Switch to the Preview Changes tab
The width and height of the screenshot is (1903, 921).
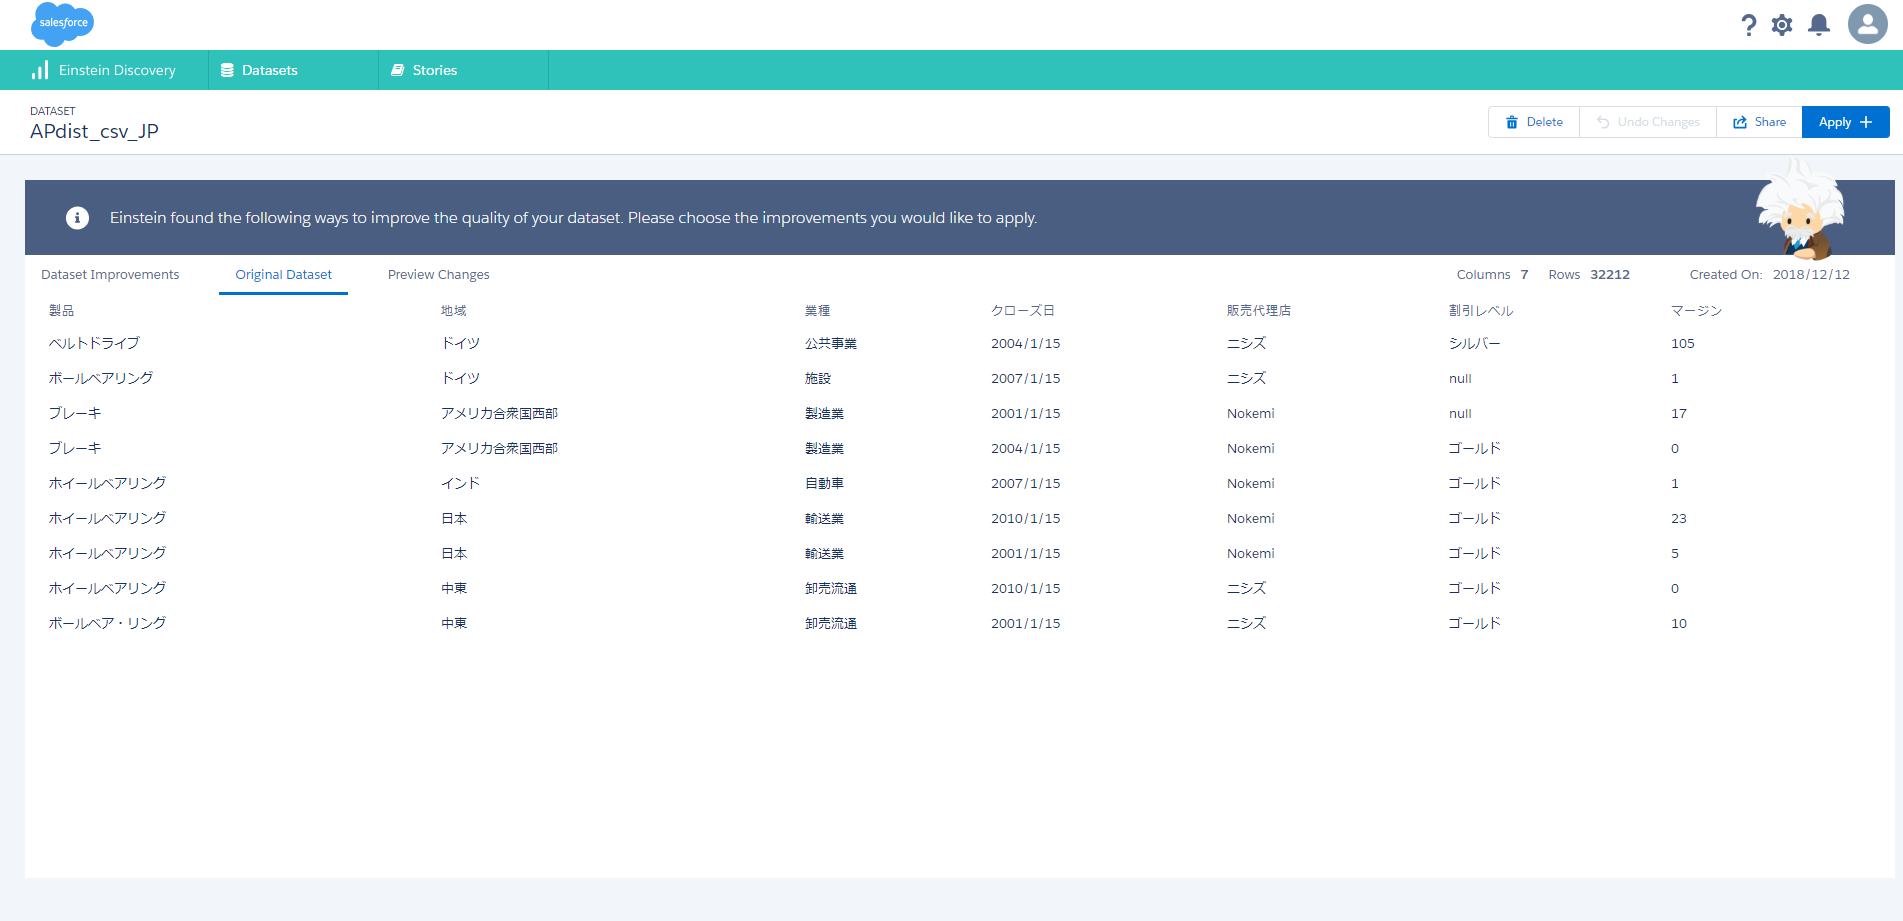438,275
